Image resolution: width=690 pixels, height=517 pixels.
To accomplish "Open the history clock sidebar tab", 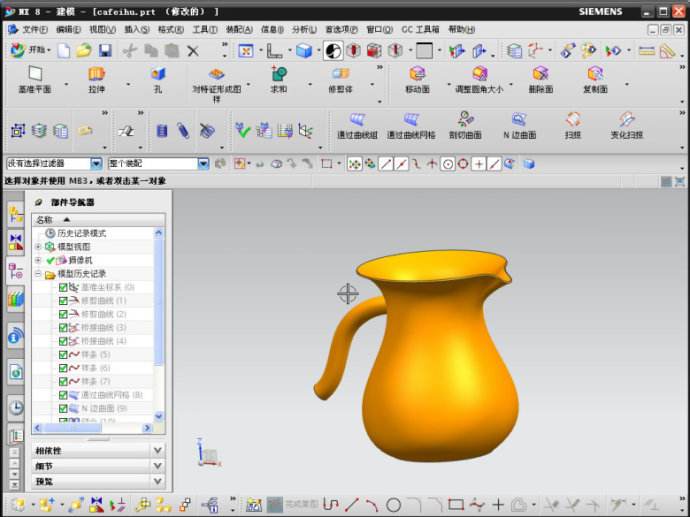I will tap(16, 407).
